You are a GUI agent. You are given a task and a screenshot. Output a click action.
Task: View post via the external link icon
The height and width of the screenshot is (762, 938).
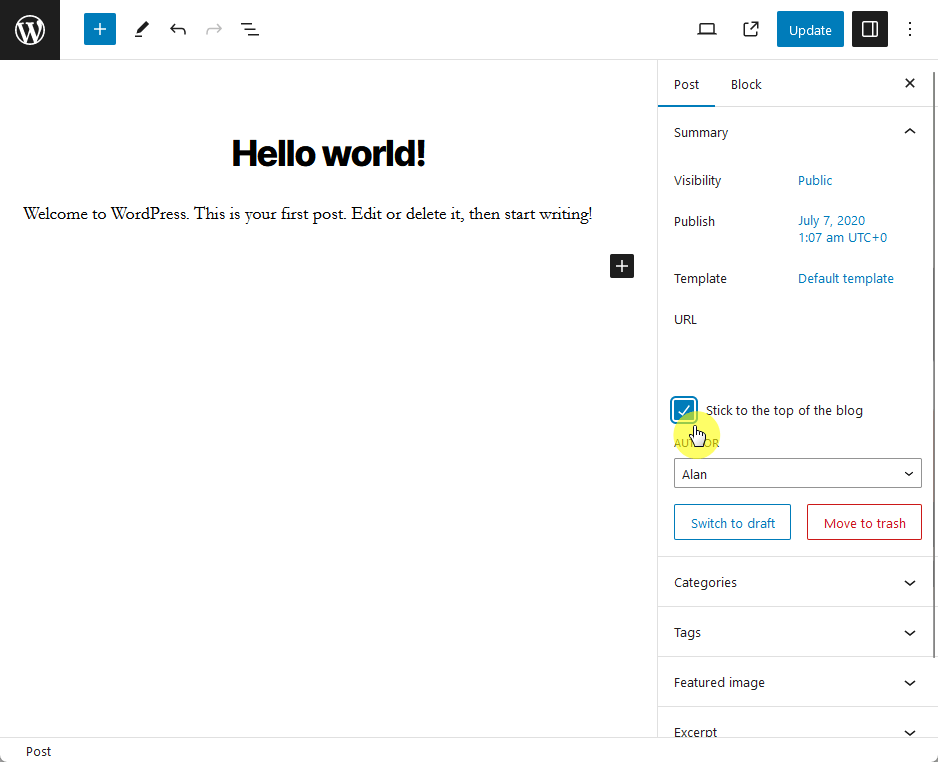click(750, 29)
